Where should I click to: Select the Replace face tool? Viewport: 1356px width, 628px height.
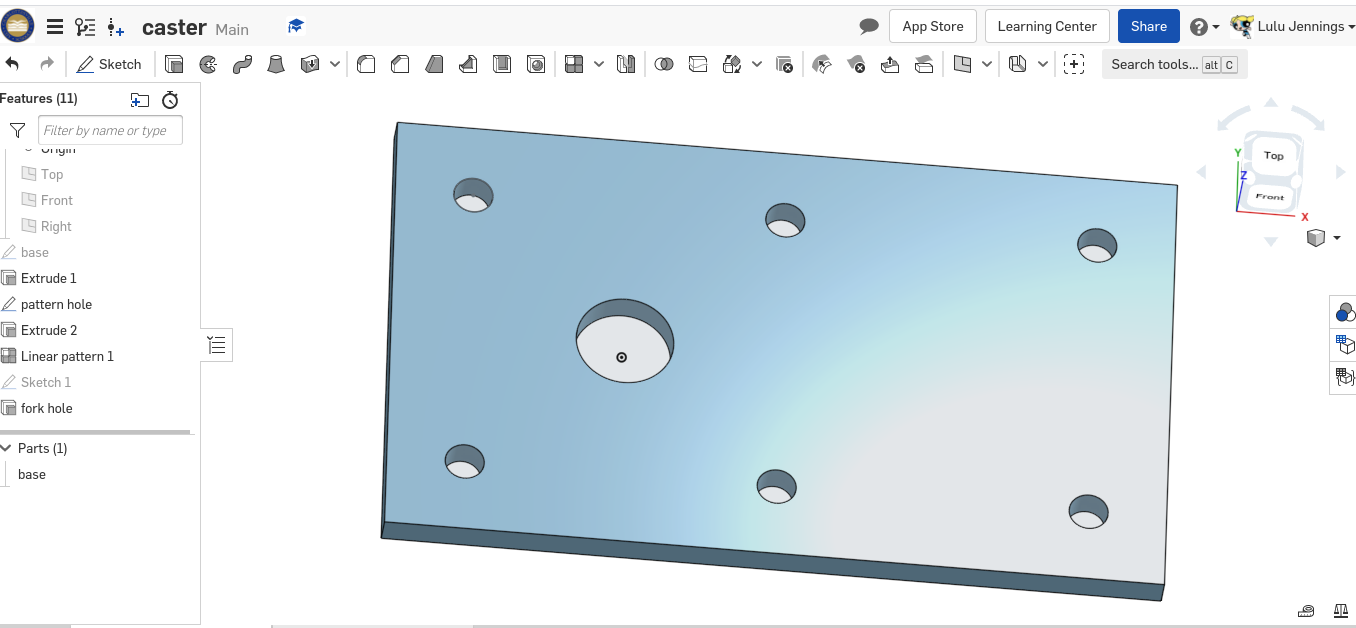(924, 64)
